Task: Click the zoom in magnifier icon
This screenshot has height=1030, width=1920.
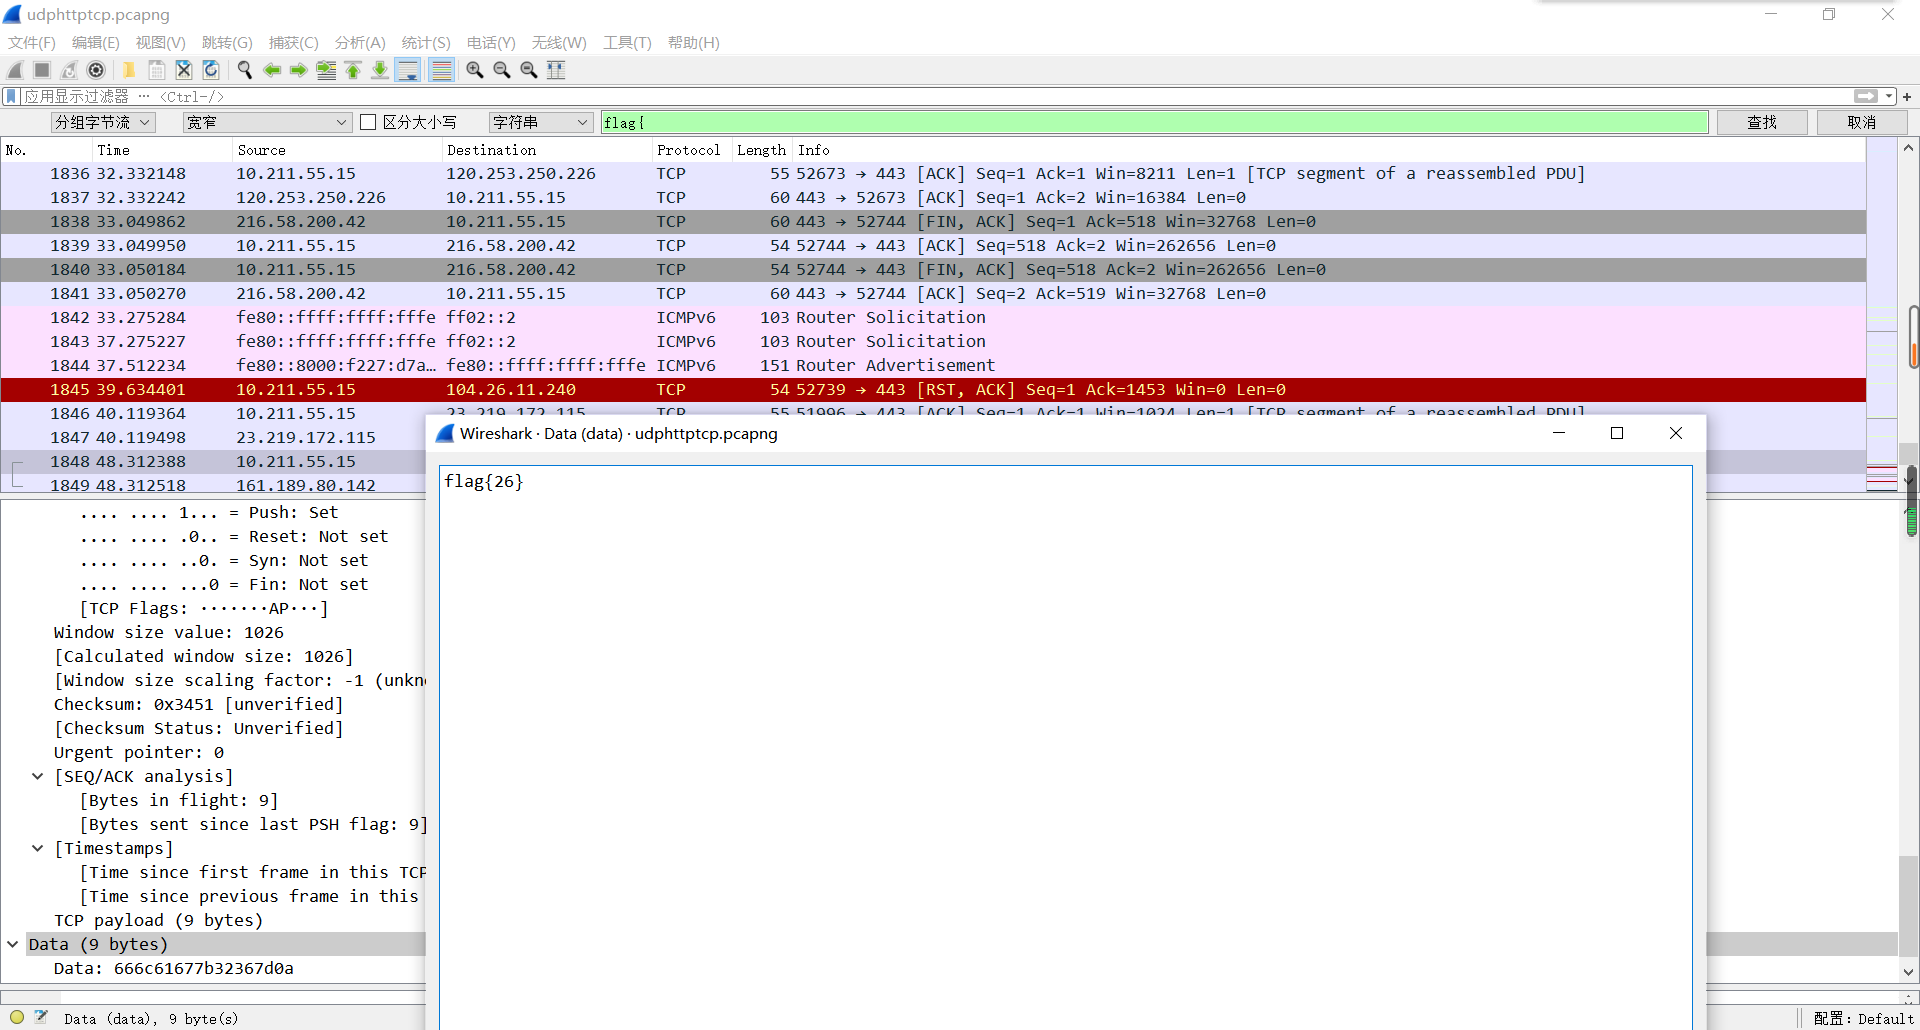Action: click(475, 70)
